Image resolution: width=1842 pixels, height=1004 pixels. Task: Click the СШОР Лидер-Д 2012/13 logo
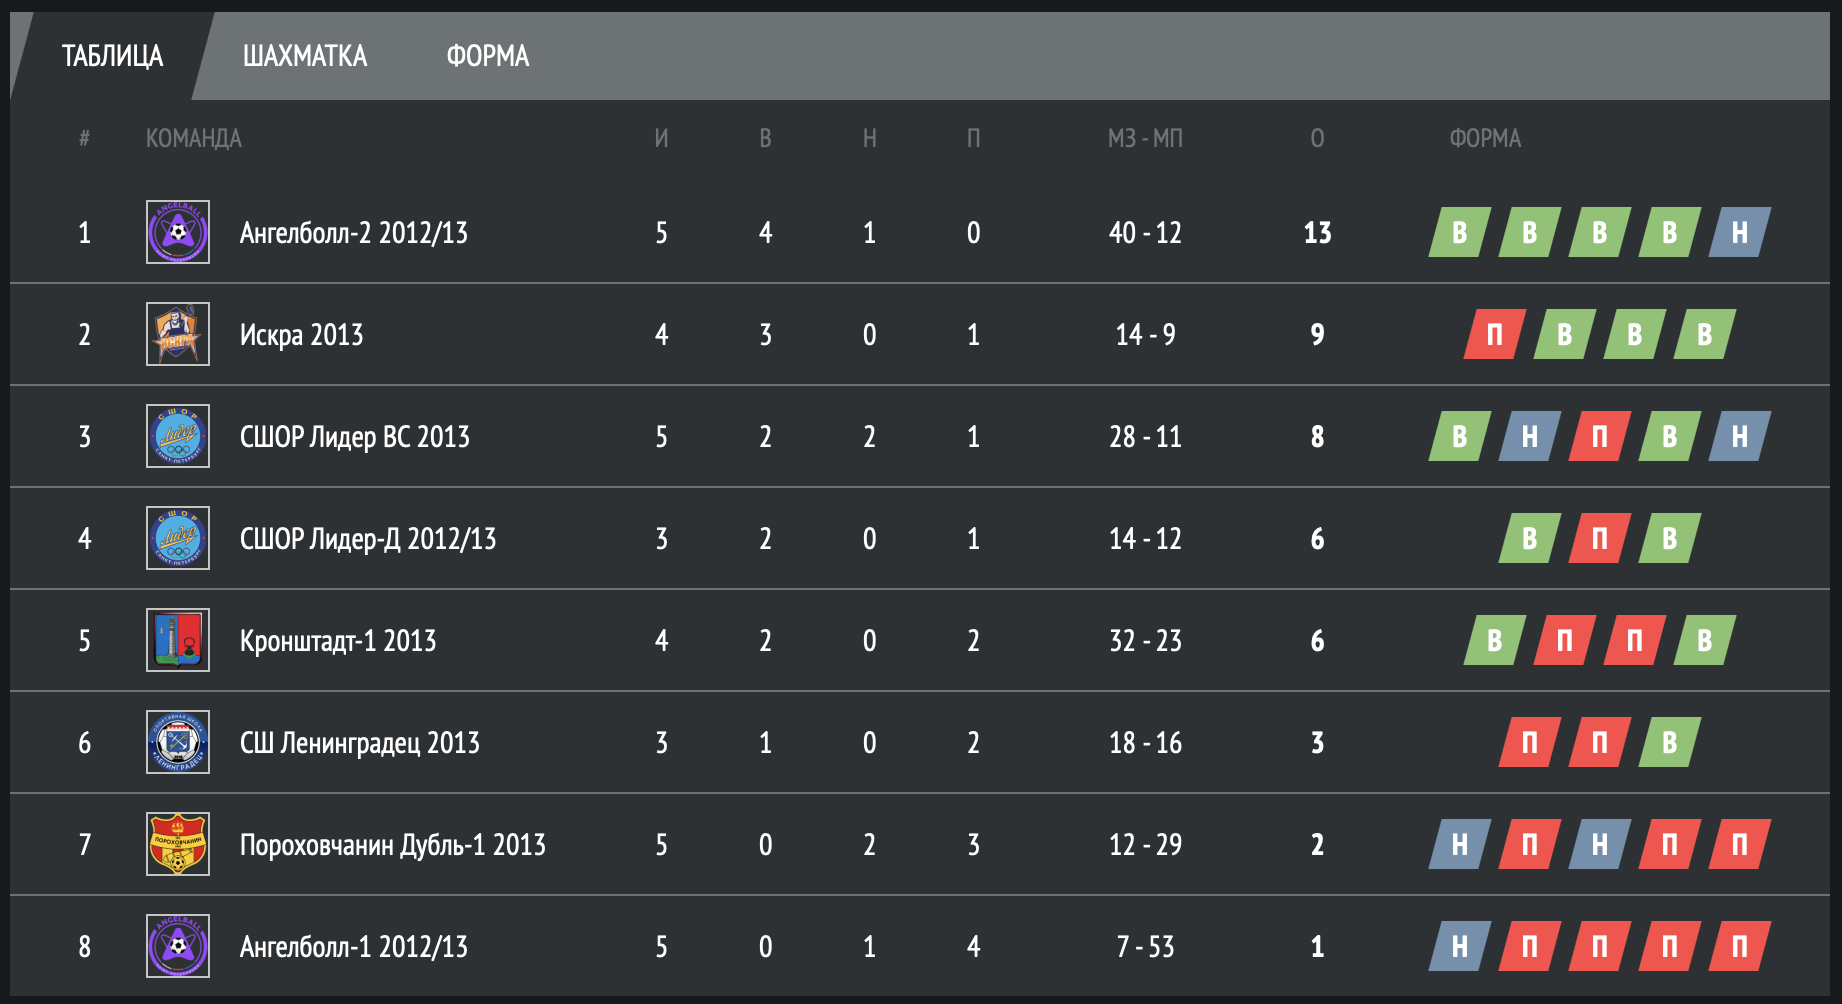178,538
